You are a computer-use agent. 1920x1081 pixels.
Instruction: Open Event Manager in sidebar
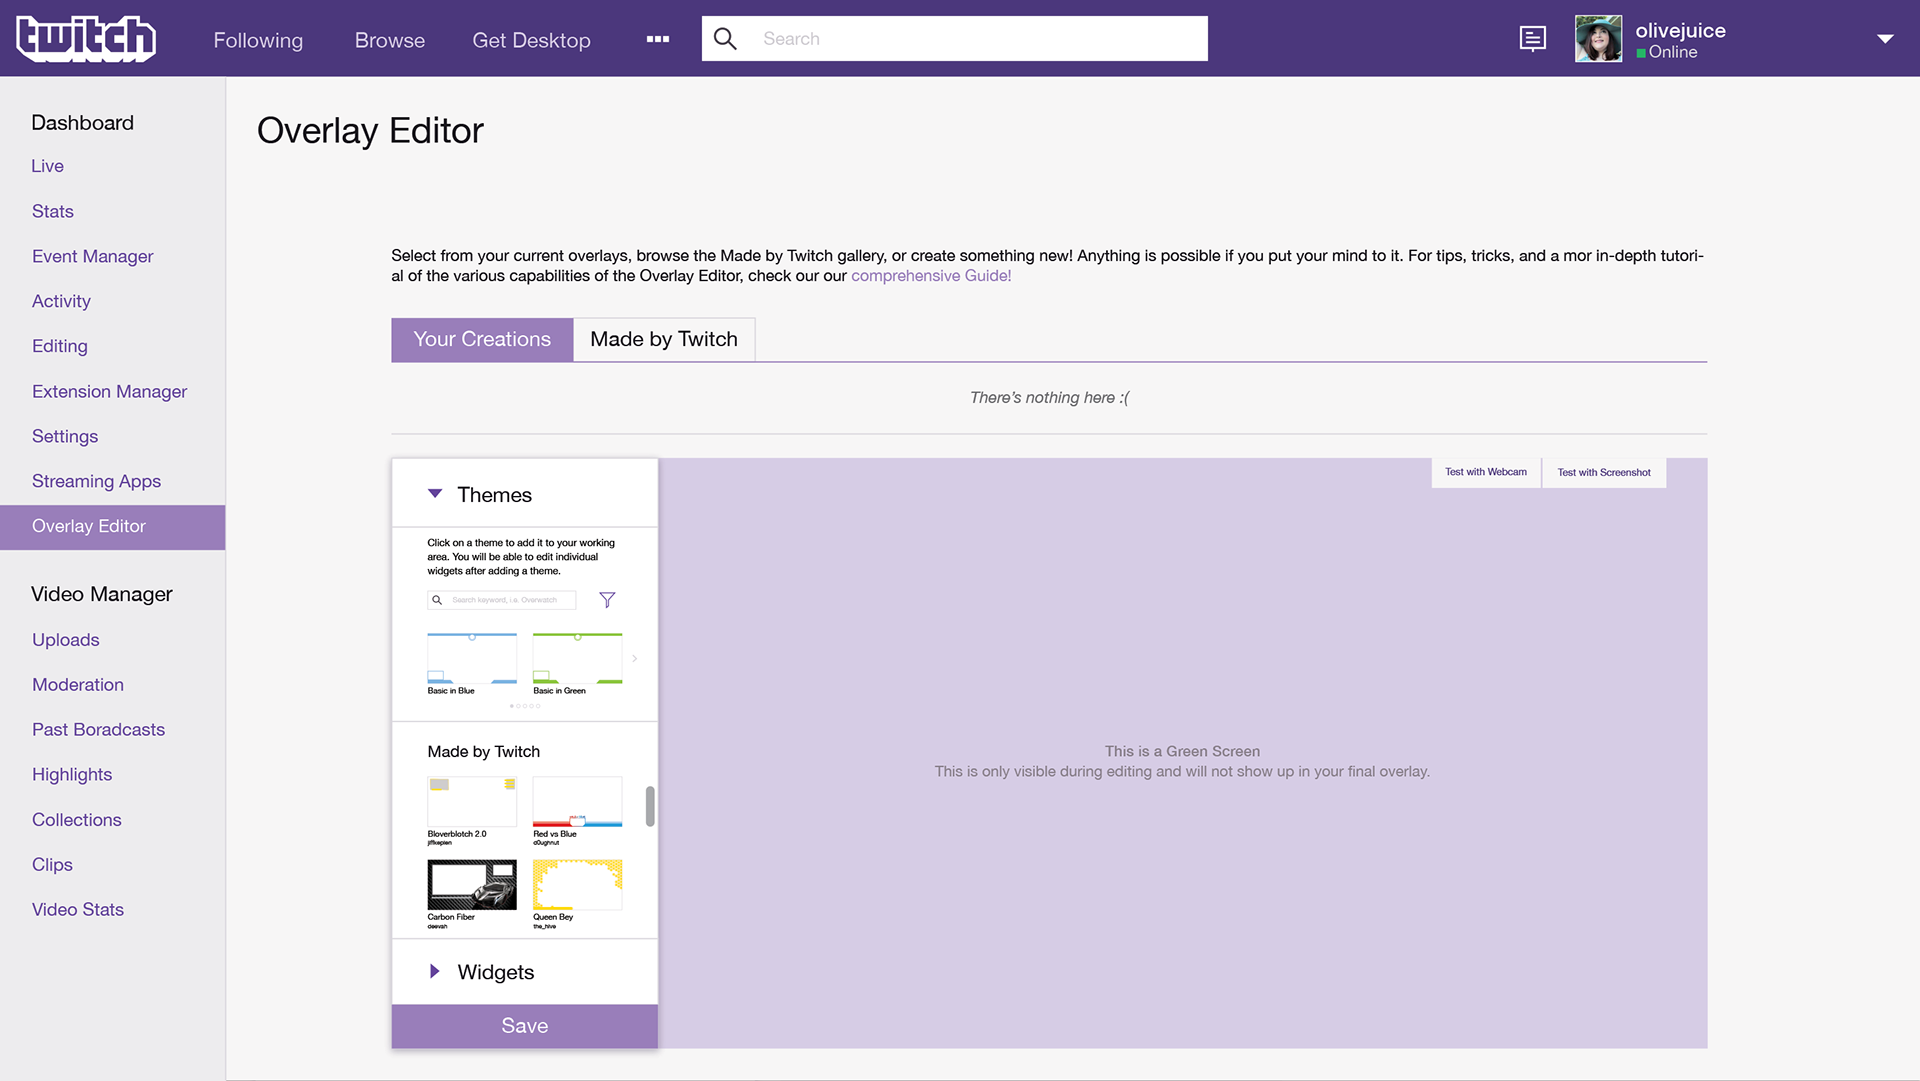93,256
